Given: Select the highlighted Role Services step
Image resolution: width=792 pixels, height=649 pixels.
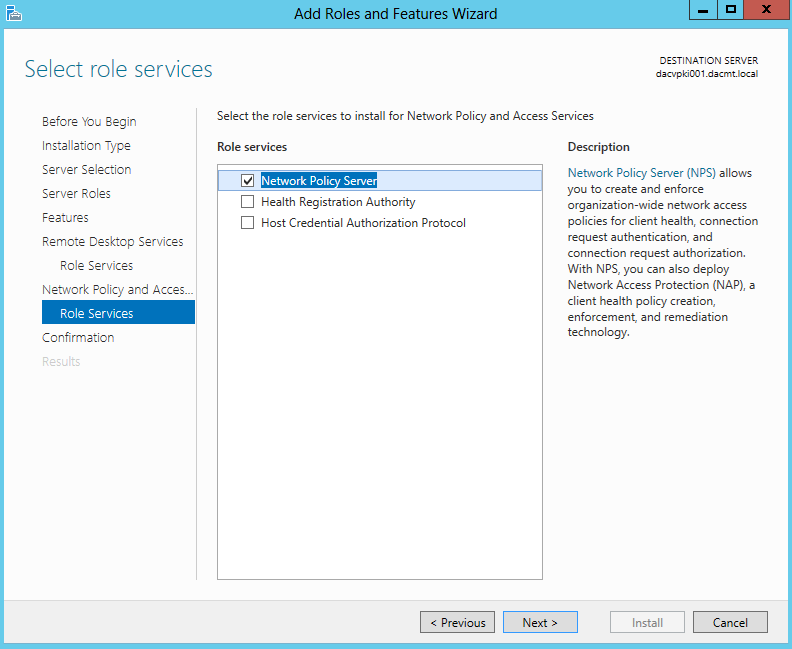Looking at the screenshot, I should click(118, 313).
